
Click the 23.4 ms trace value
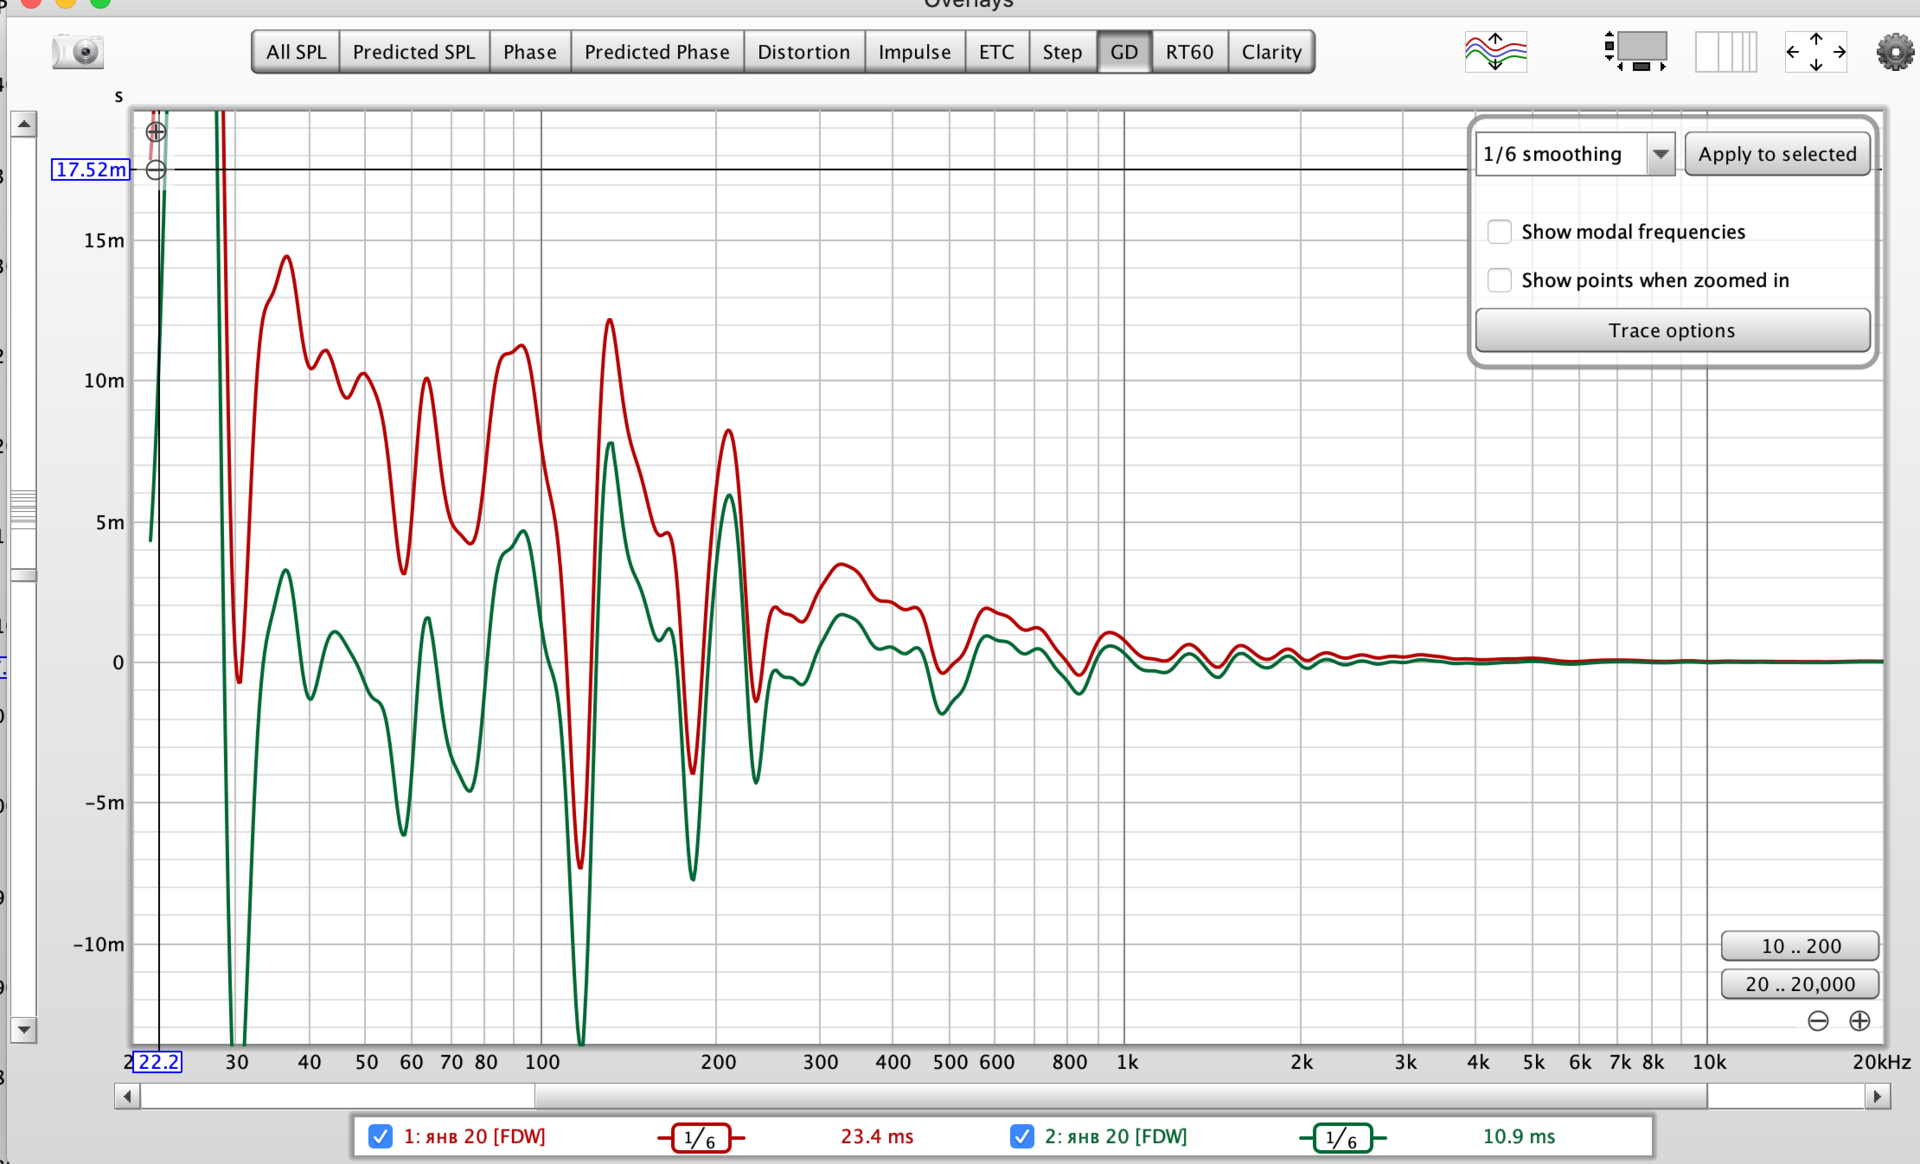pos(877,1137)
